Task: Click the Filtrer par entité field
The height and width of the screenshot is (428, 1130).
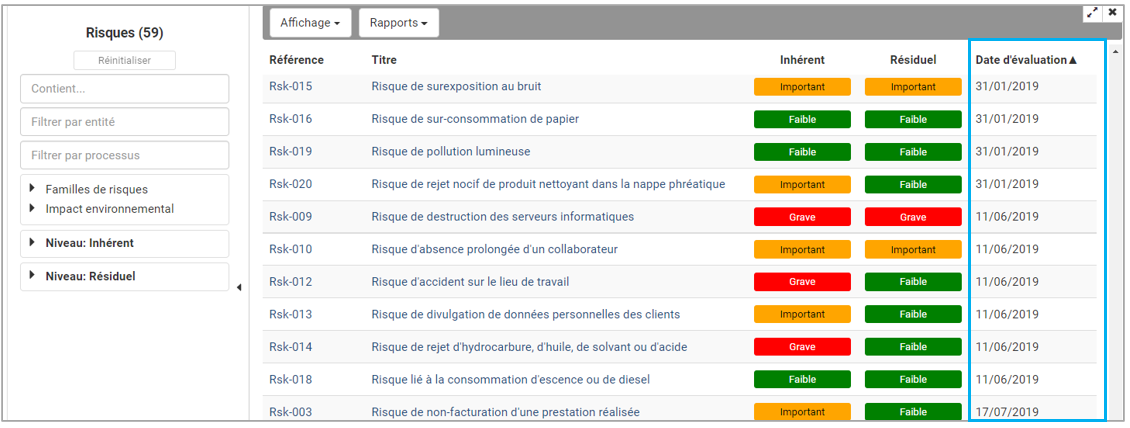Action: (124, 122)
